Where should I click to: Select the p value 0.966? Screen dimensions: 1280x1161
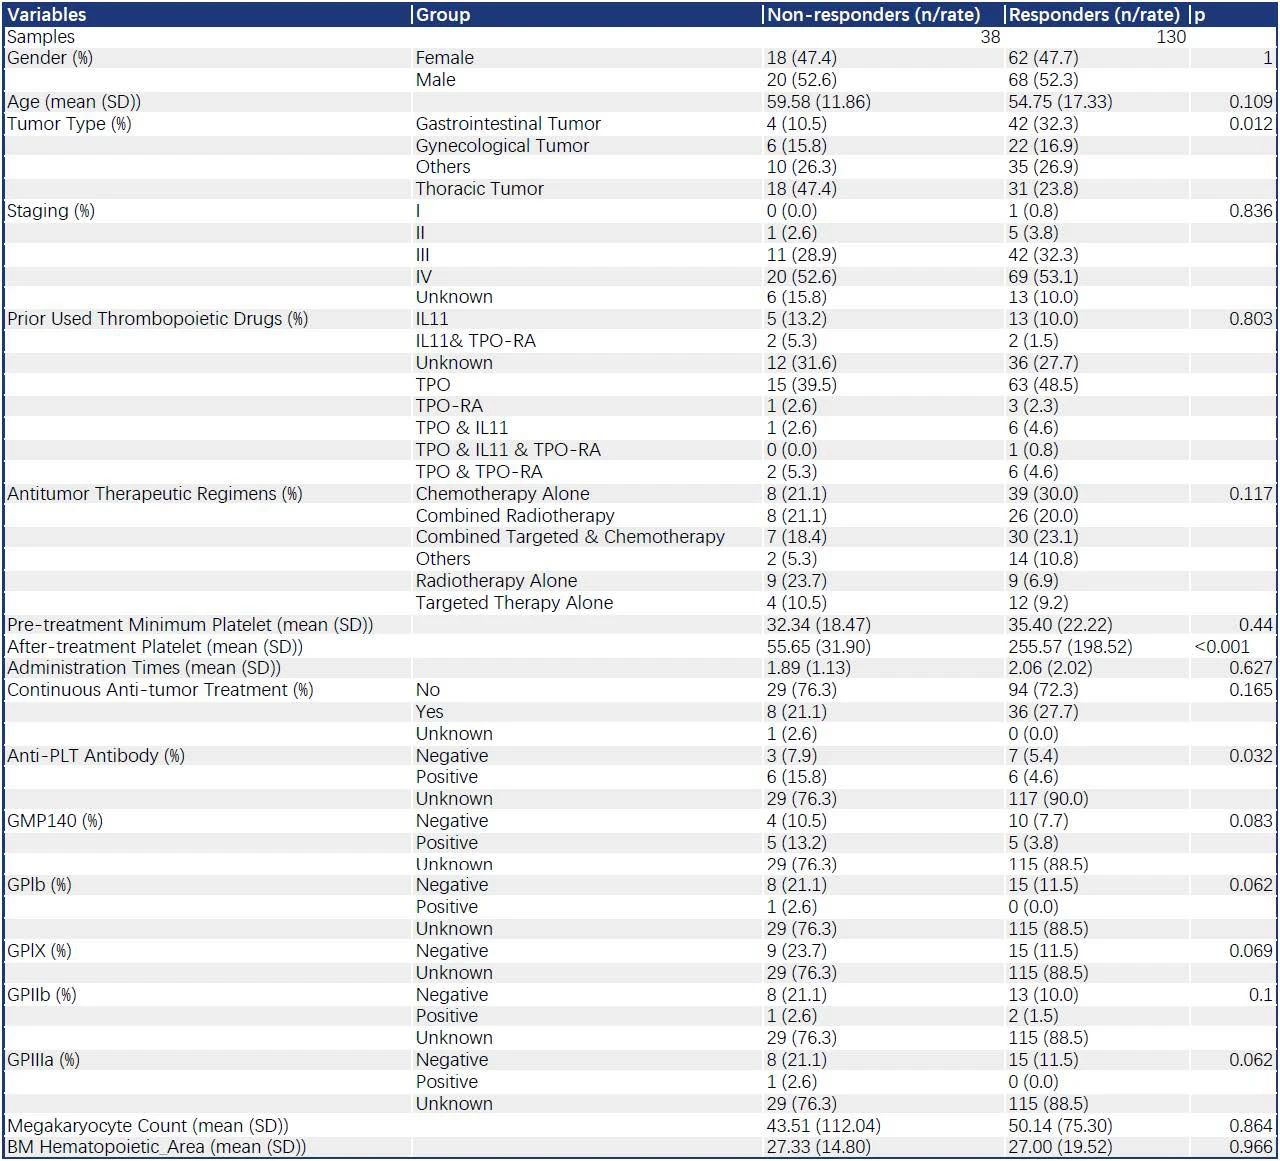(x=1251, y=1147)
